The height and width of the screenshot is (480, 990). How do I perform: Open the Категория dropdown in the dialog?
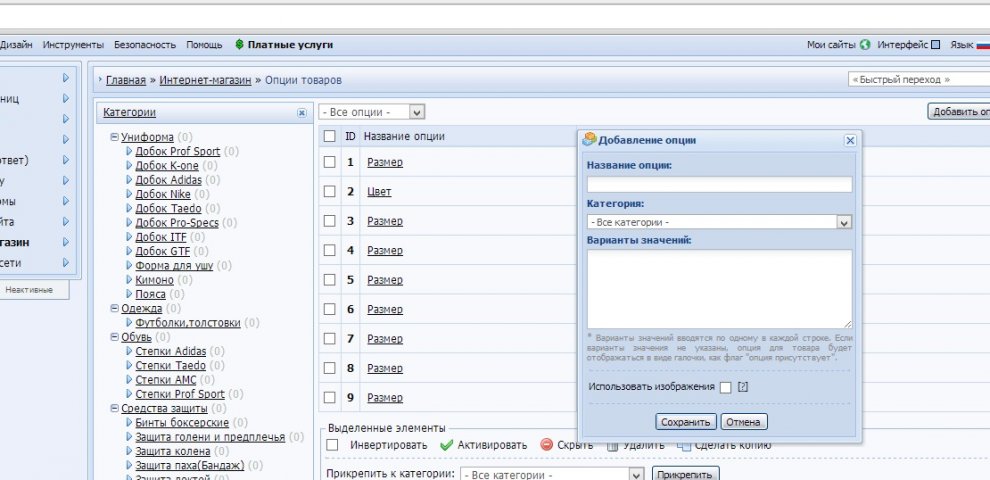(x=719, y=222)
